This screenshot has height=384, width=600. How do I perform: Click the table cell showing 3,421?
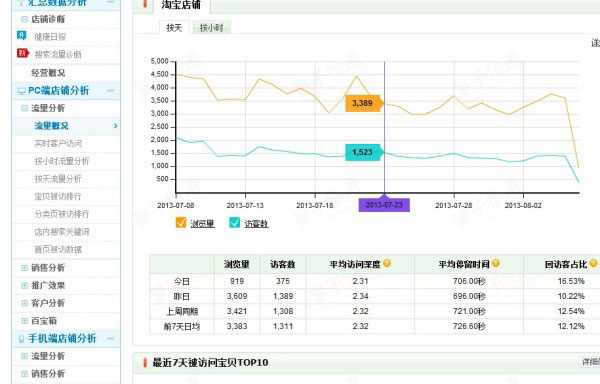[x=237, y=311]
